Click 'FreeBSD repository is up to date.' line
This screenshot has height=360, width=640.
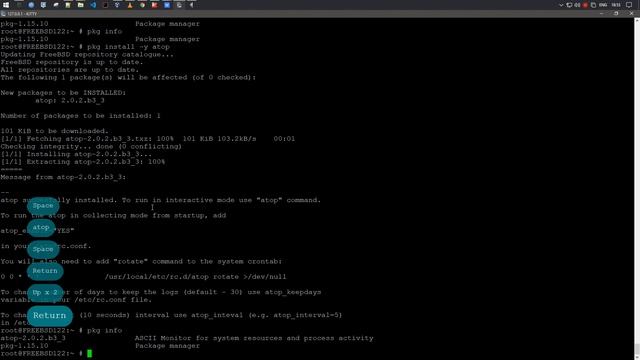72,62
